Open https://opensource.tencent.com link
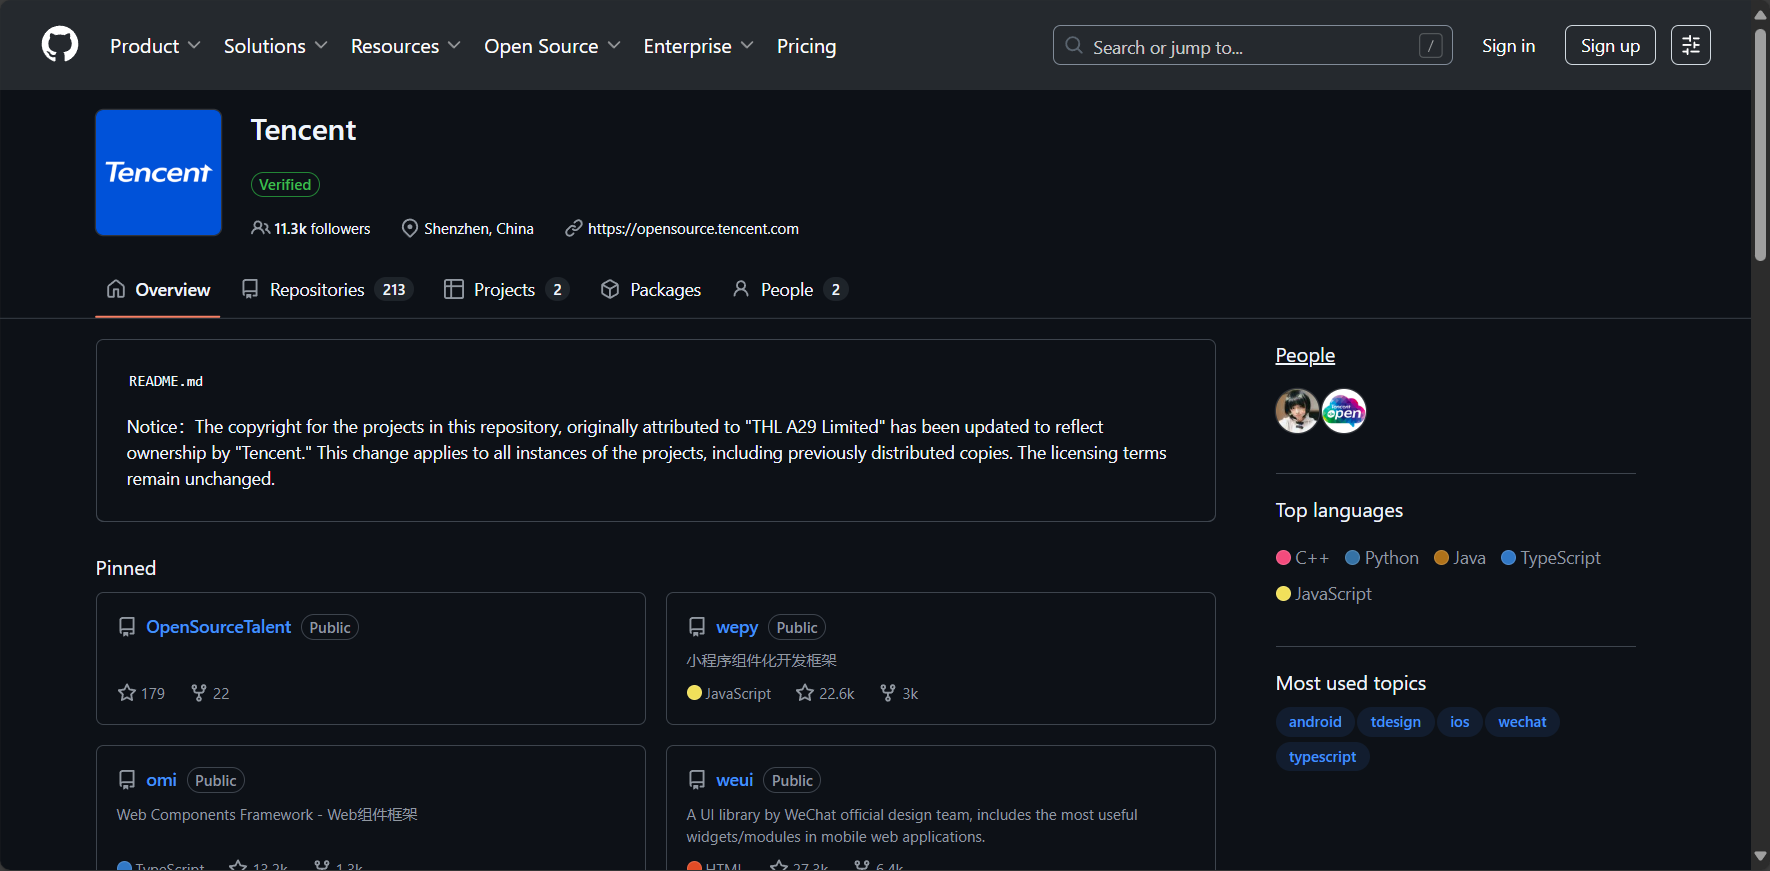 click(x=693, y=229)
